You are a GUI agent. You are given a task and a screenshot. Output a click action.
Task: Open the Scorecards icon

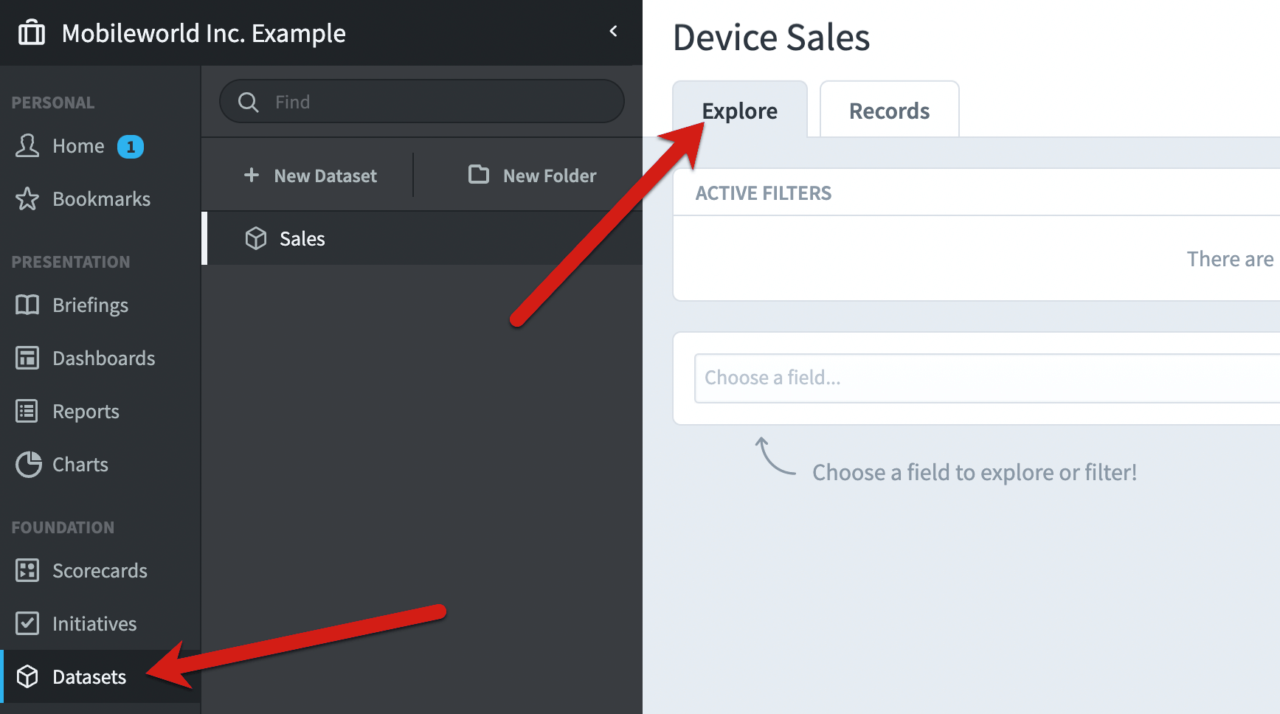[x=27, y=571]
